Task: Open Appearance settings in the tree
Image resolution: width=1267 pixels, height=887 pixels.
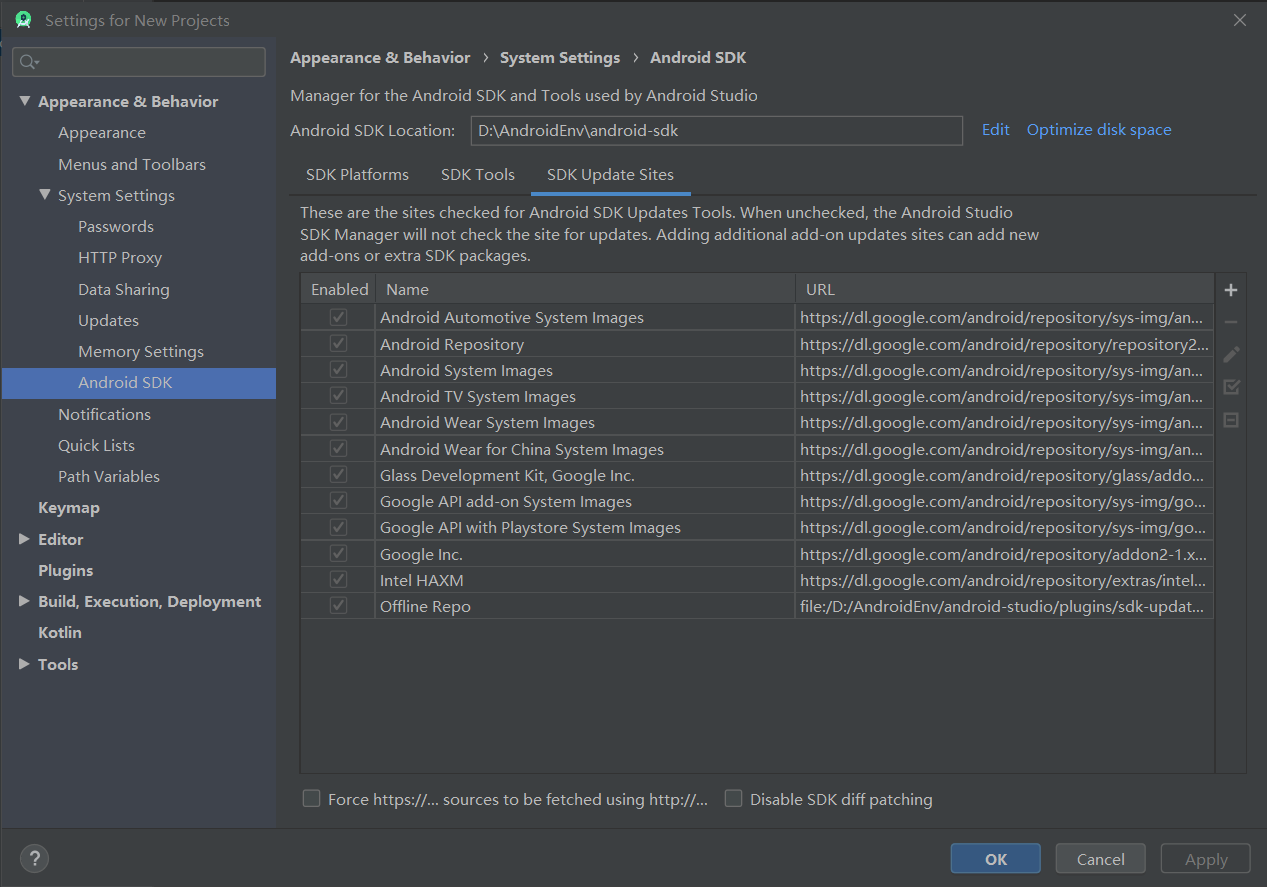Action: coord(102,133)
